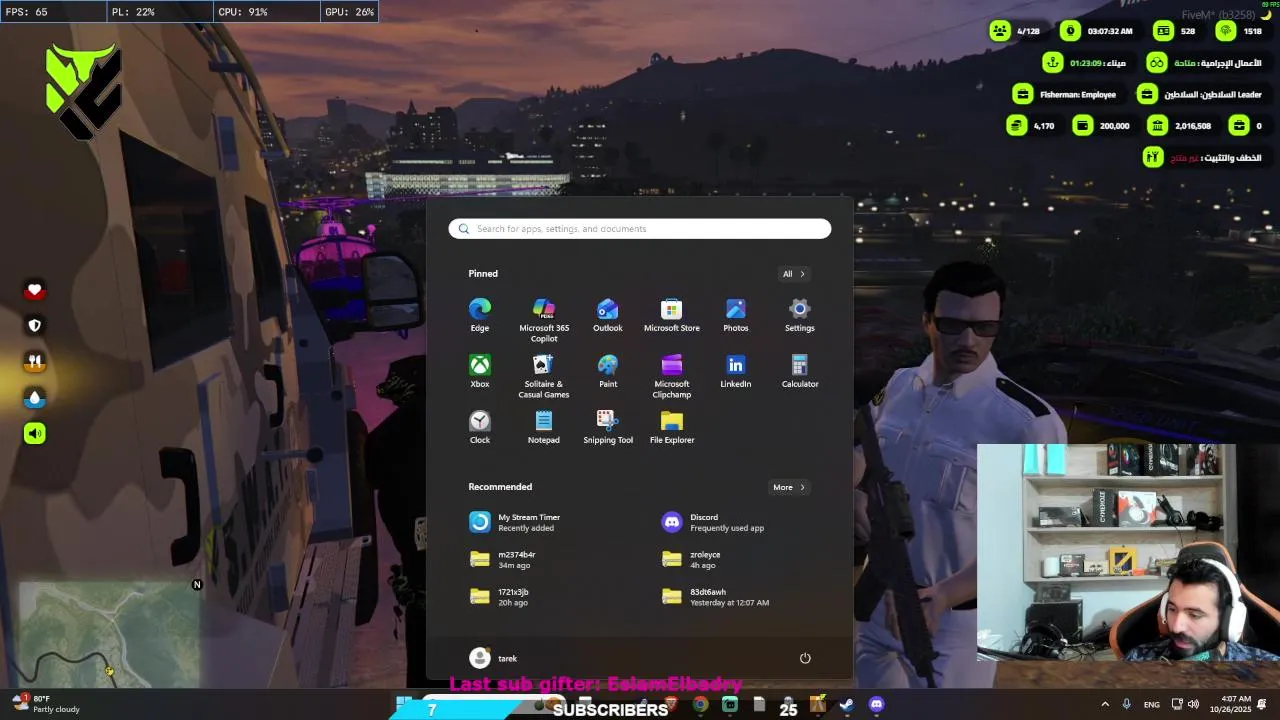The image size is (1280, 720).
Task: Open the Snipping Tool
Action: [608, 426]
